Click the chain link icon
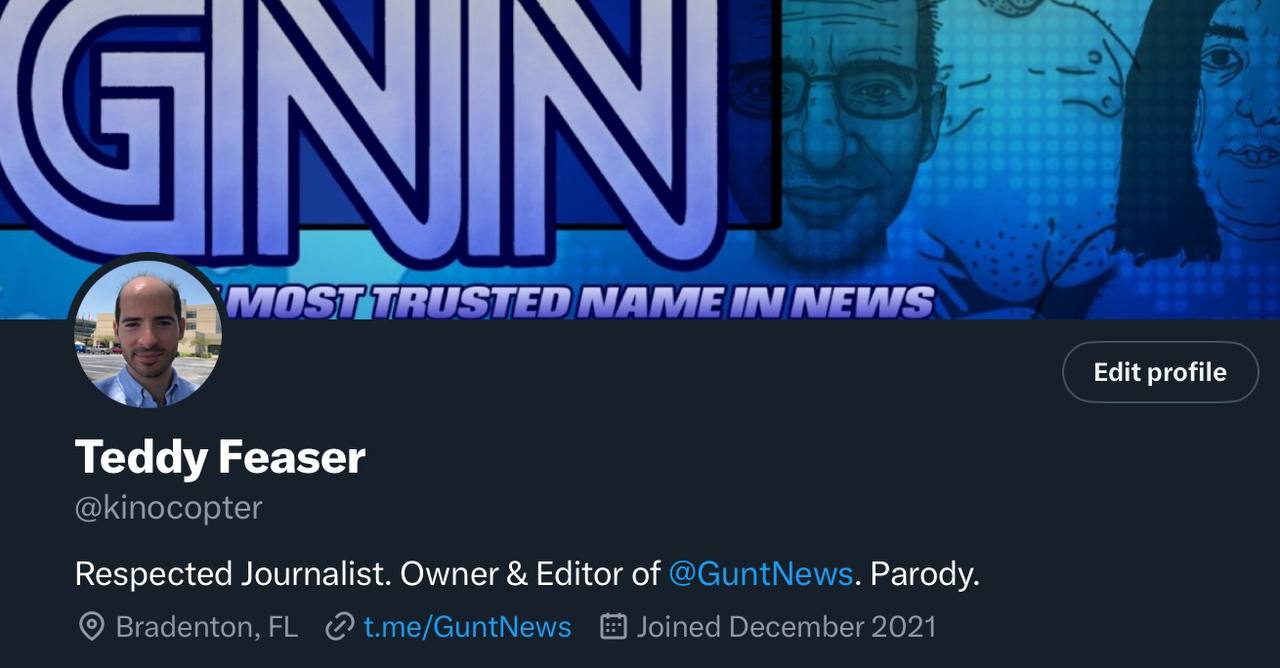 point(340,627)
